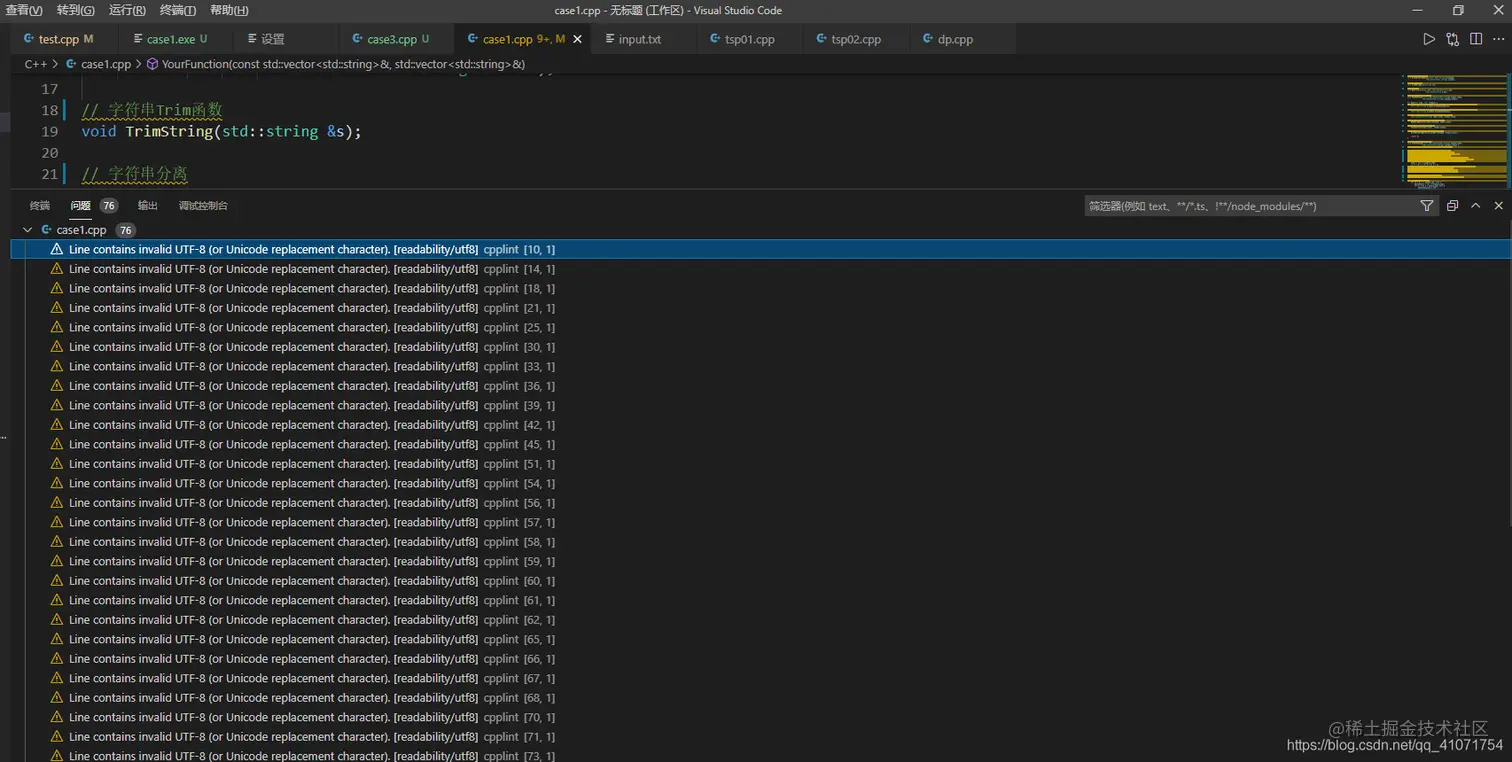The image size is (1512, 762).
Task: Show the 输出 output panel tab
Action: pyautogui.click(x=148, y=206)
